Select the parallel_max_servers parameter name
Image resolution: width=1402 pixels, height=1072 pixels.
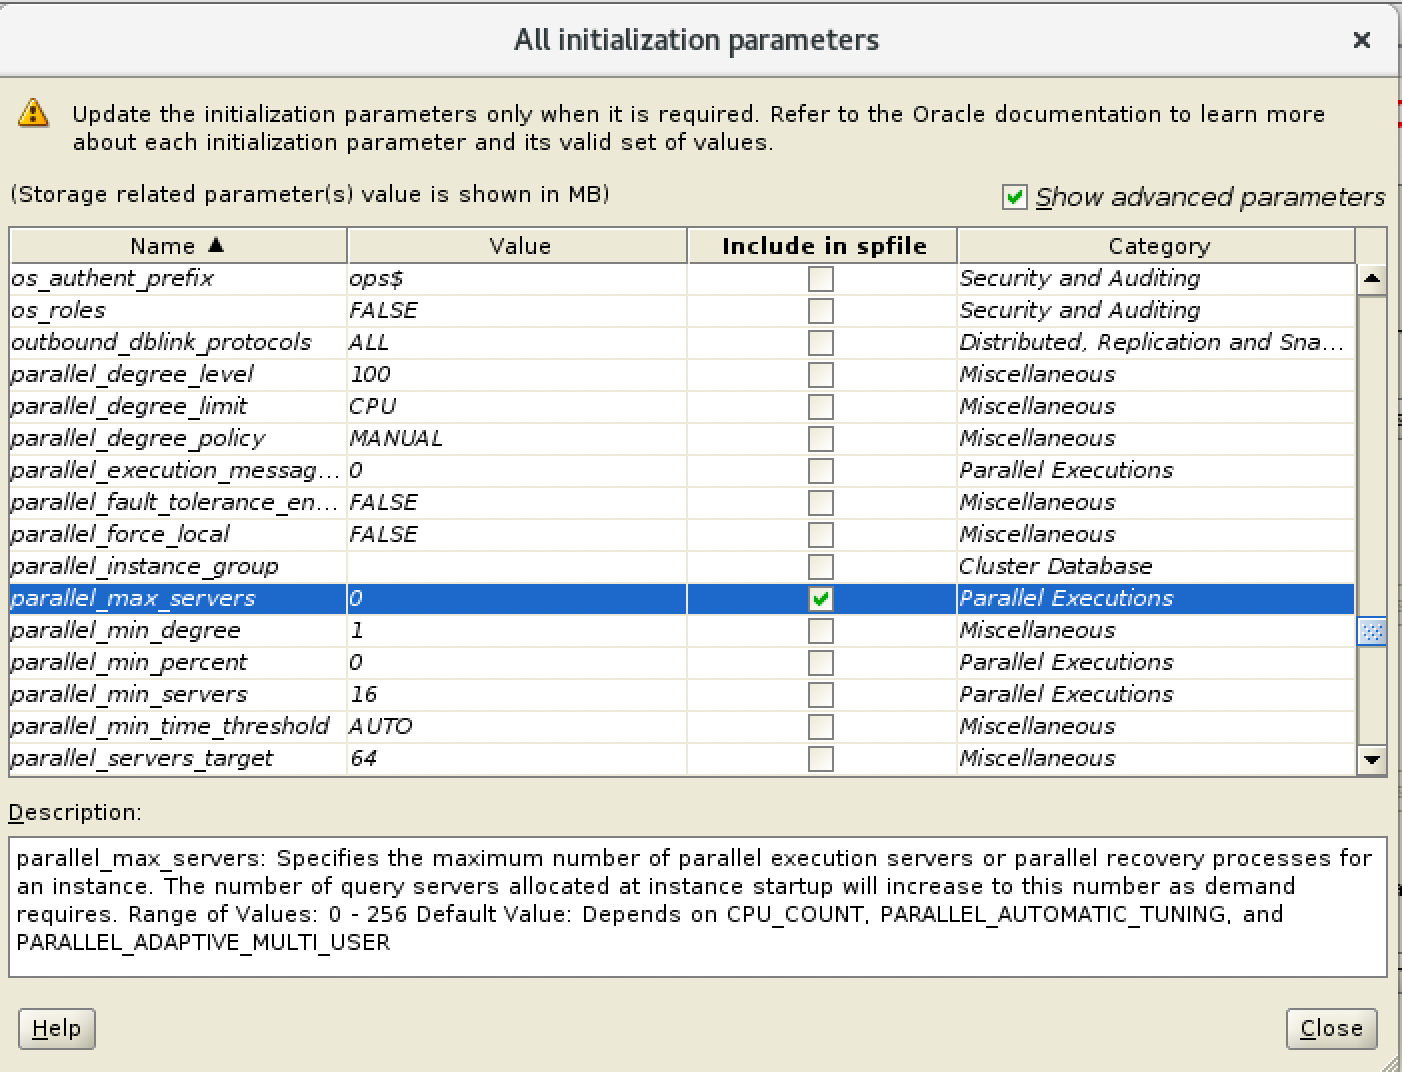tap(178, 599)
